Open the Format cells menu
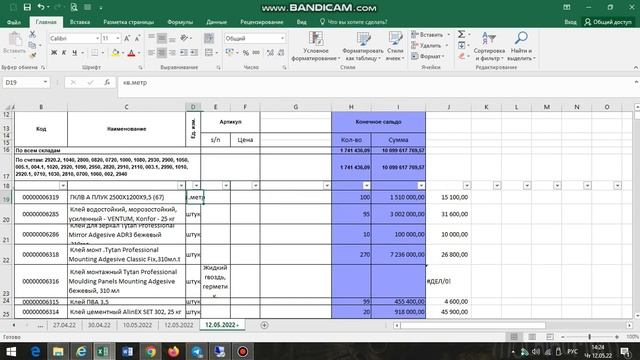 coord(428,56)
